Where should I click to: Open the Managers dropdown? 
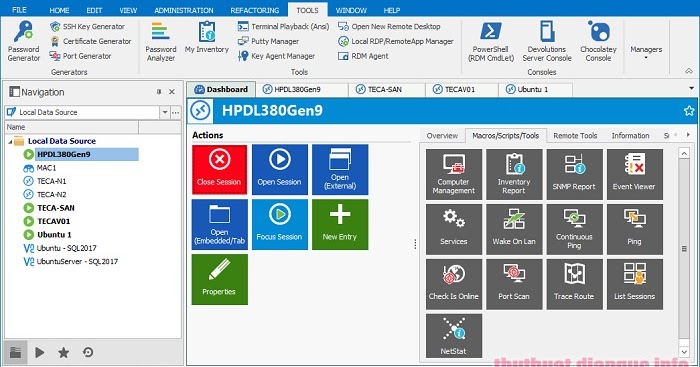(646, 52)
